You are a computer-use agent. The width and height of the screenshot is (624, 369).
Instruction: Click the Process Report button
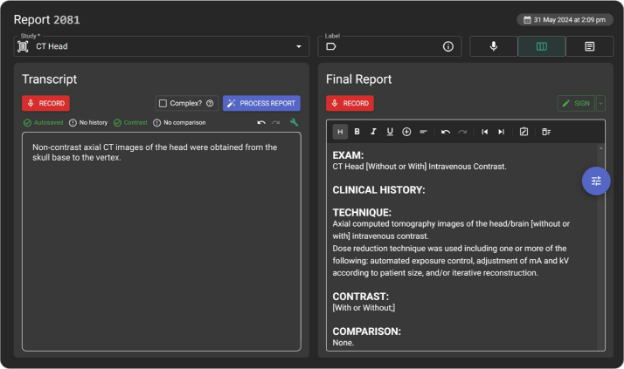pos(261,103)
